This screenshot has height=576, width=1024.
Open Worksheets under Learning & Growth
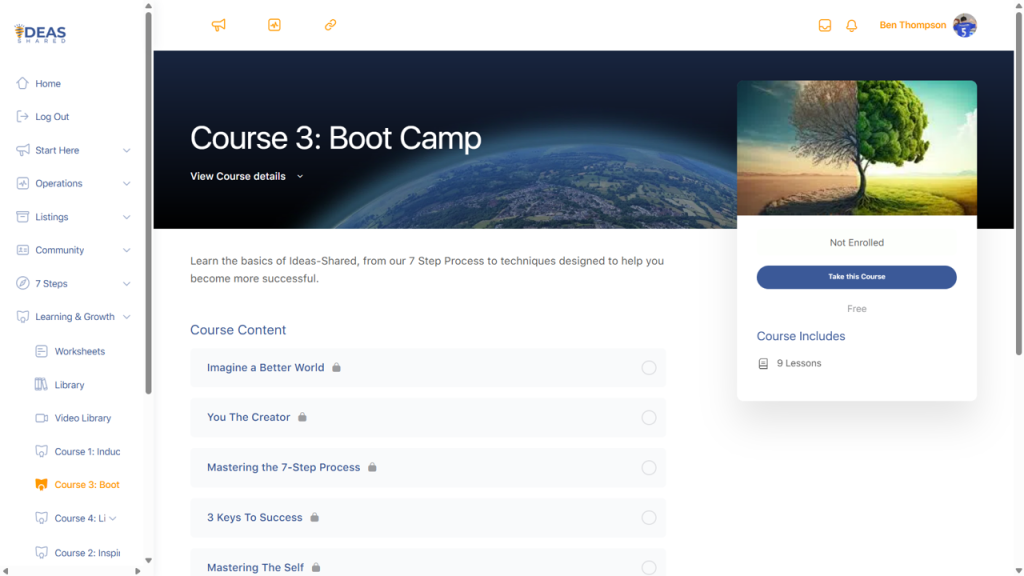tap(80, 351)
